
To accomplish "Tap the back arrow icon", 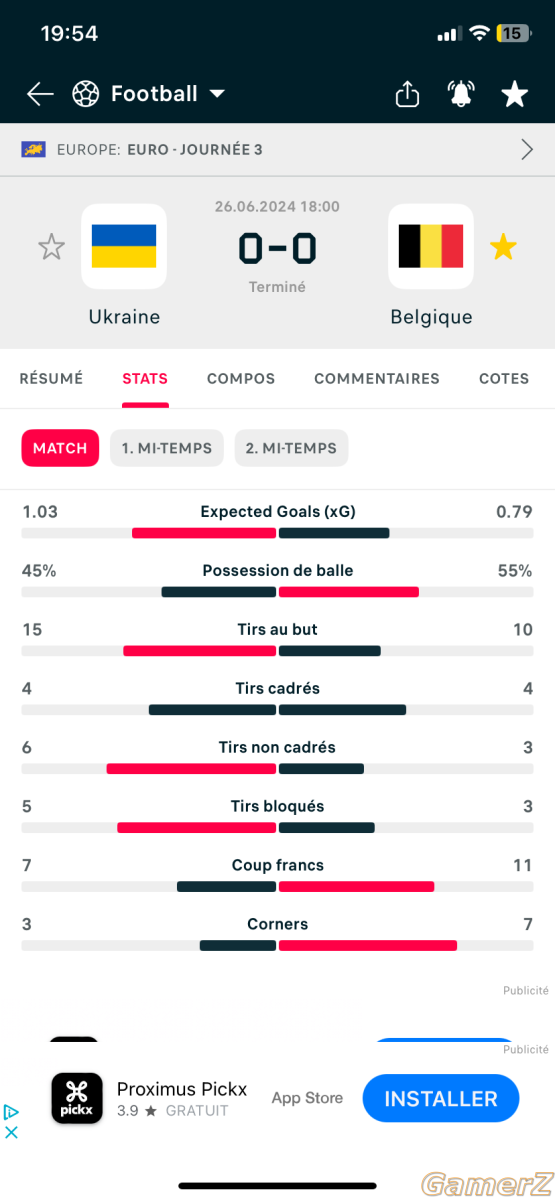I will point(40,94).
